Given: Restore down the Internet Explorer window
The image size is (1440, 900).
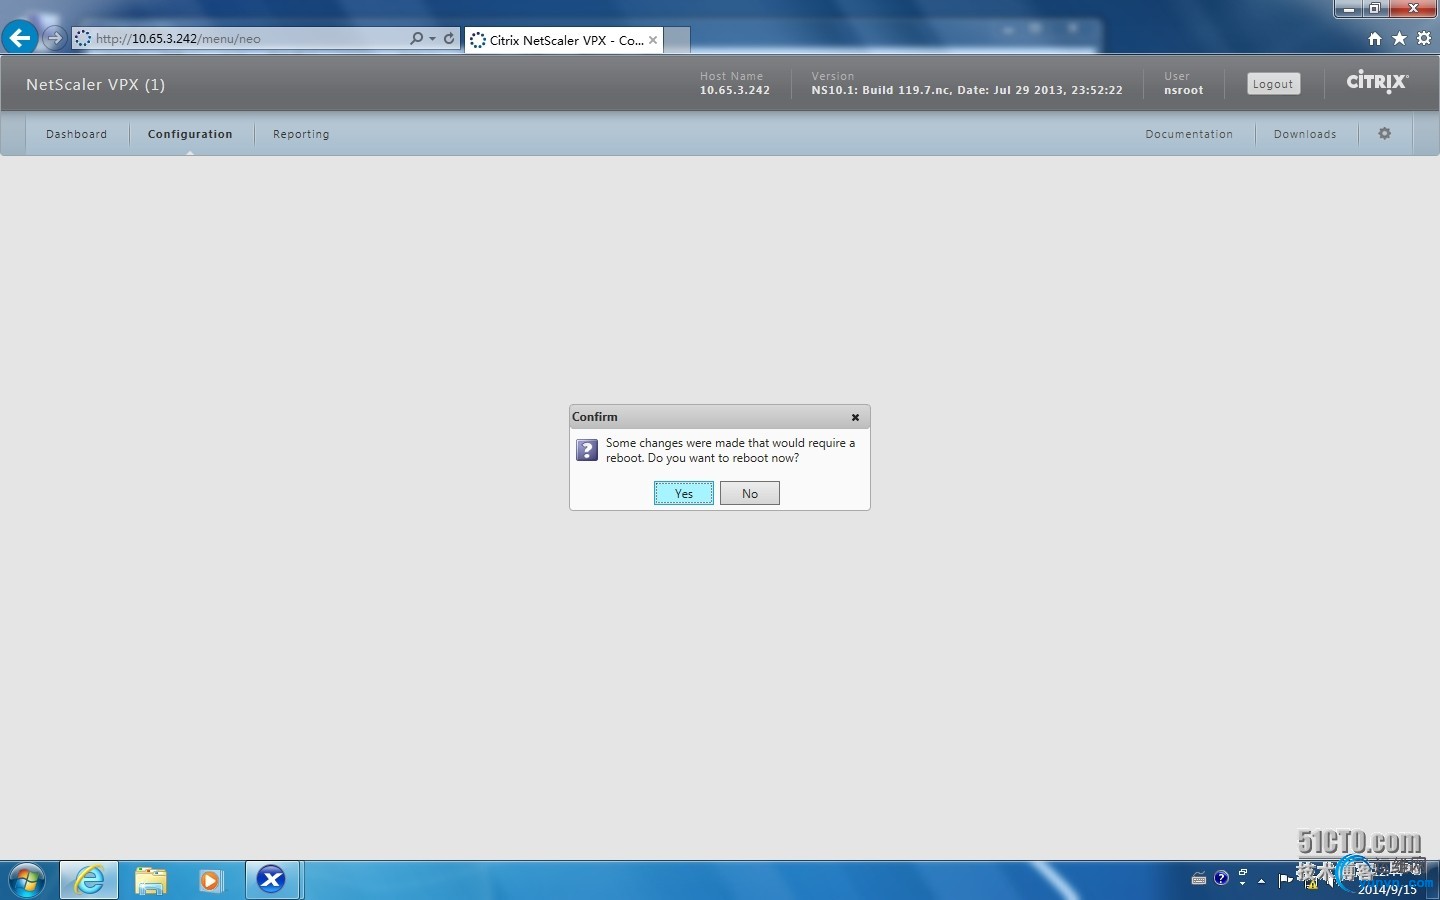Looking at the screenshot, I should pyautogui.click(x=1375, y=9).
